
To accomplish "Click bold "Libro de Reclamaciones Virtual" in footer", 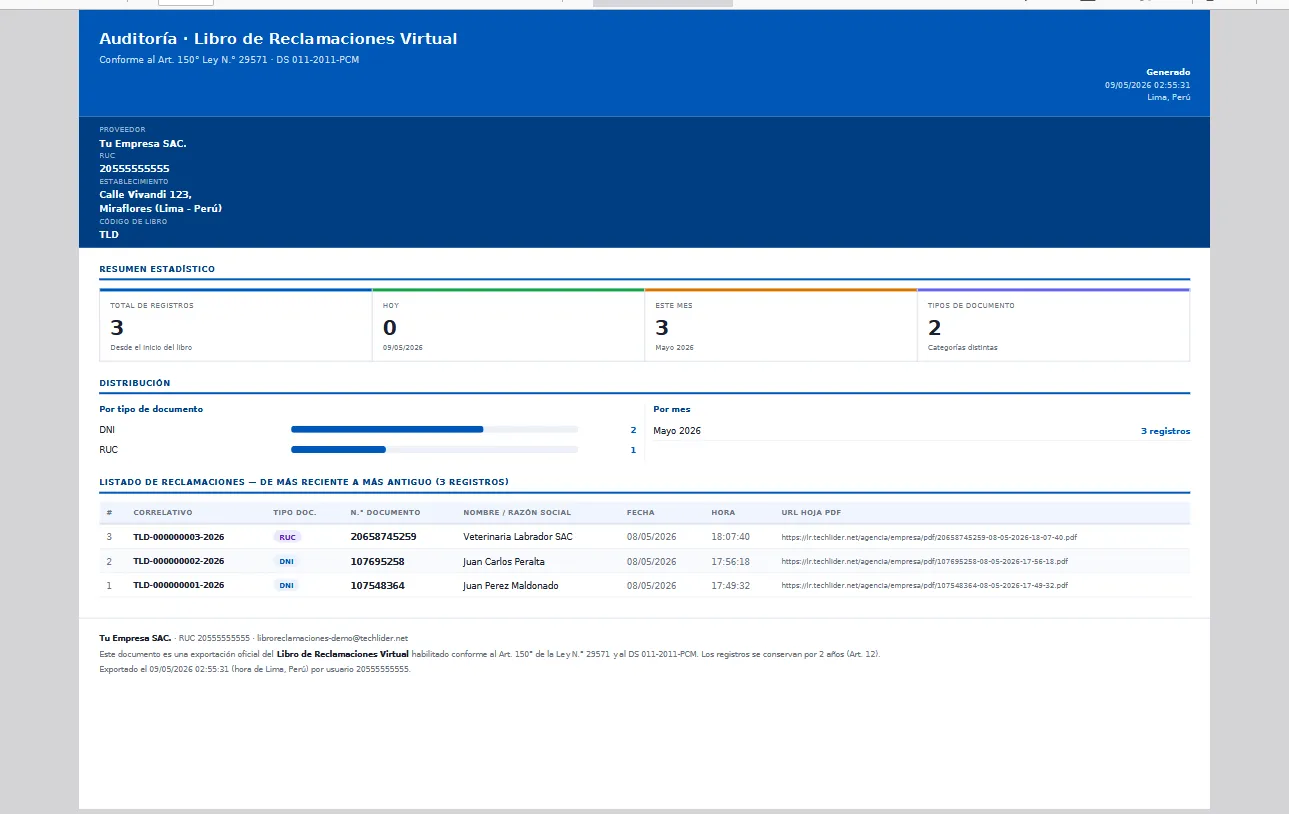I will coord(342,653).
